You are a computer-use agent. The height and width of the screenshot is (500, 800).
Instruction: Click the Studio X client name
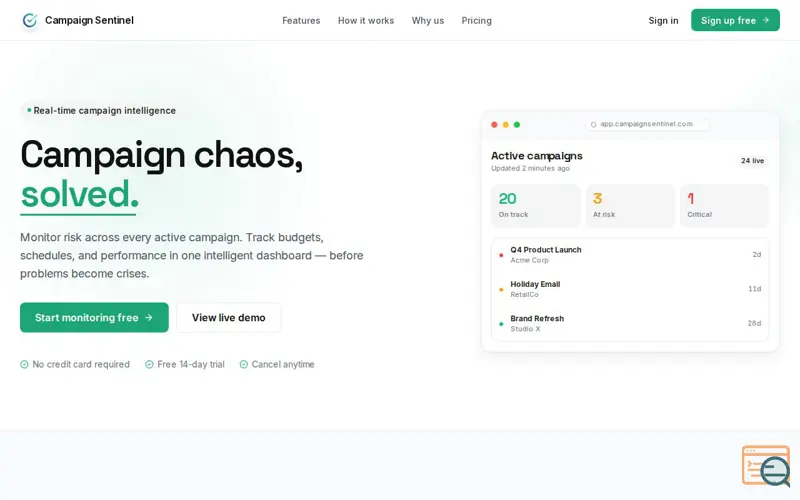click(x=525, y=329)
